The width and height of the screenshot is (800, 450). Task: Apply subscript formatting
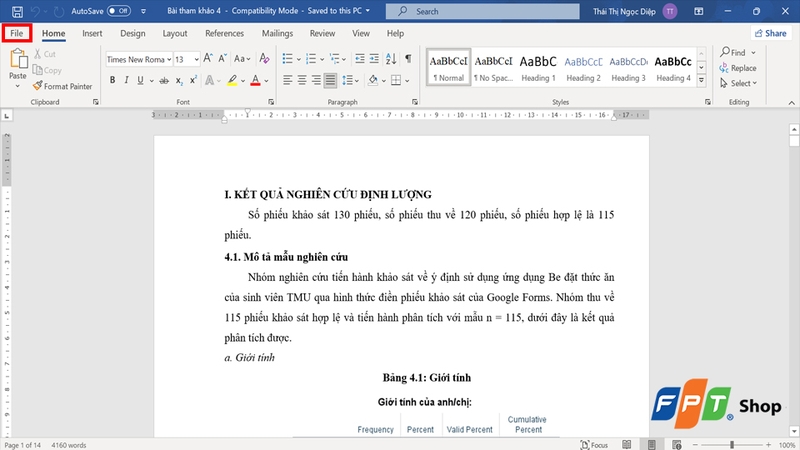click(179, 81)
